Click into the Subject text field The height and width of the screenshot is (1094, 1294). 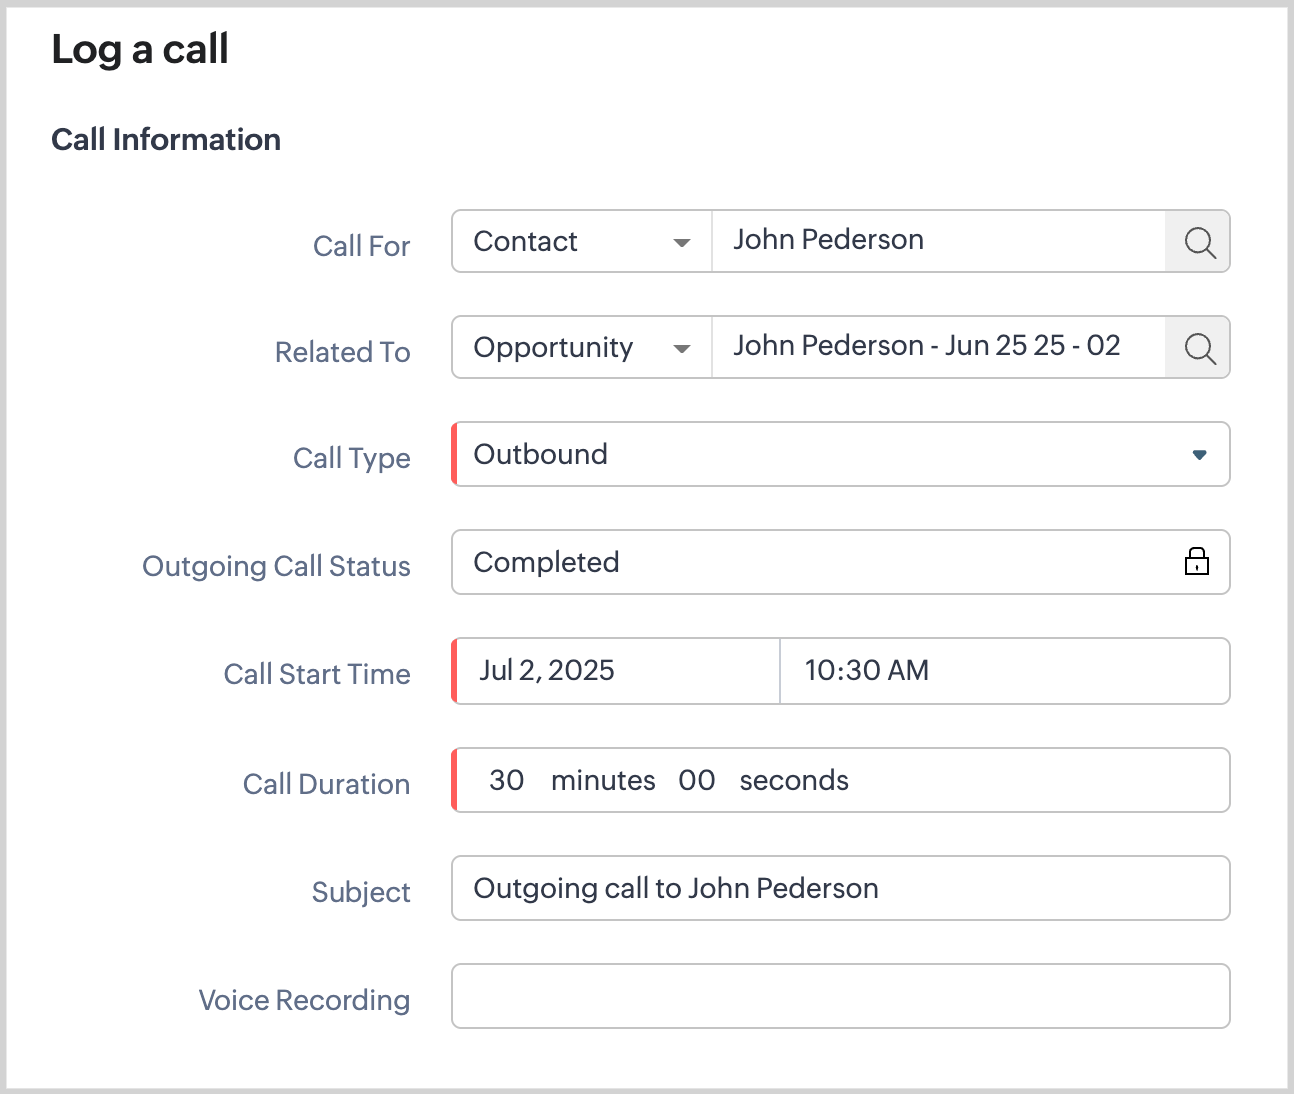840,888
